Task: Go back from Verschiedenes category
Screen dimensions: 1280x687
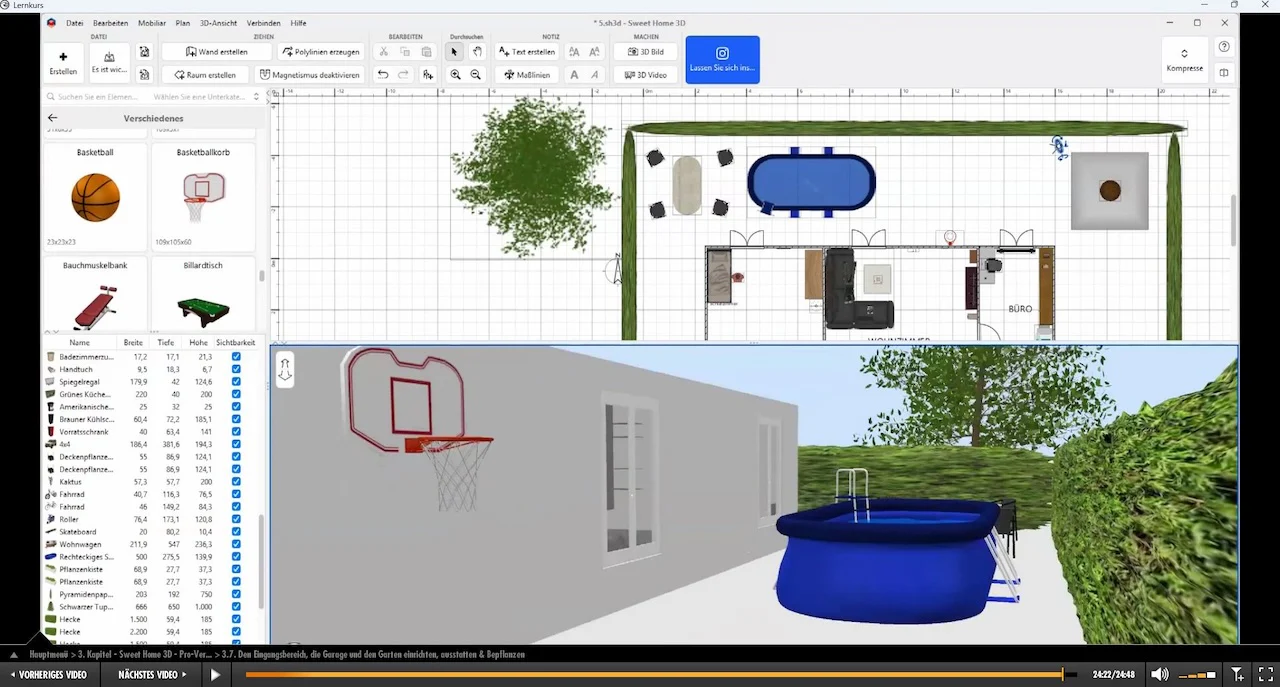Action: pos(53,118)
